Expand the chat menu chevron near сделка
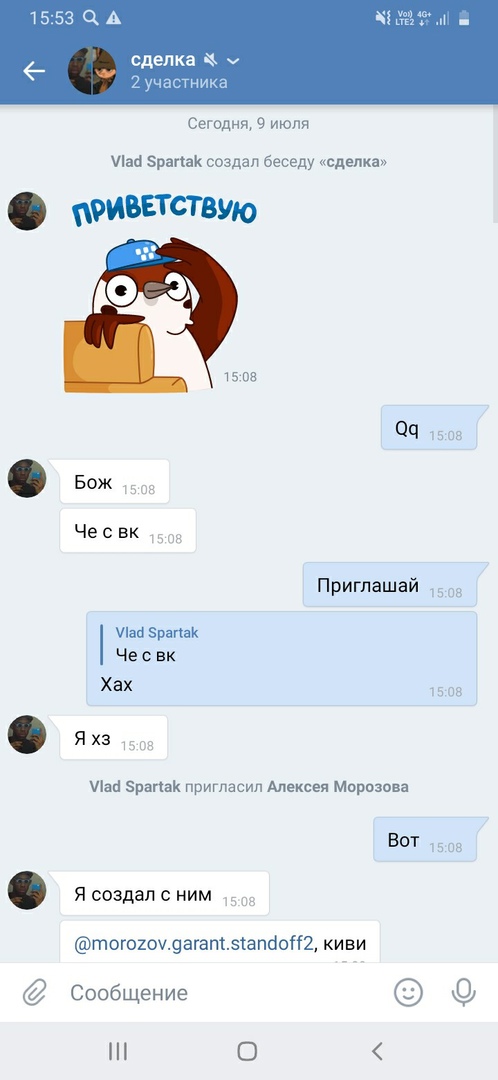 coord(234,61)
